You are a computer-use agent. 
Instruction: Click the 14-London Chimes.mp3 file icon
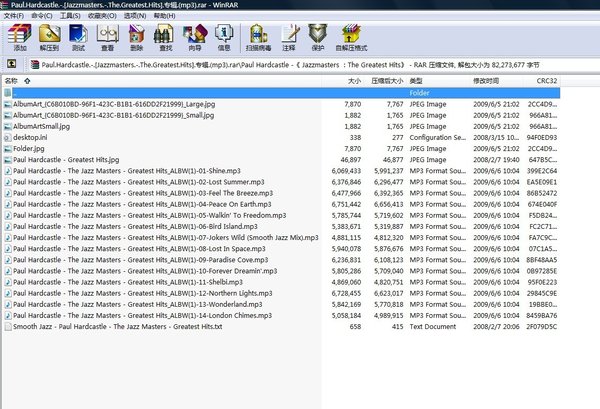(x=8, y=315)
